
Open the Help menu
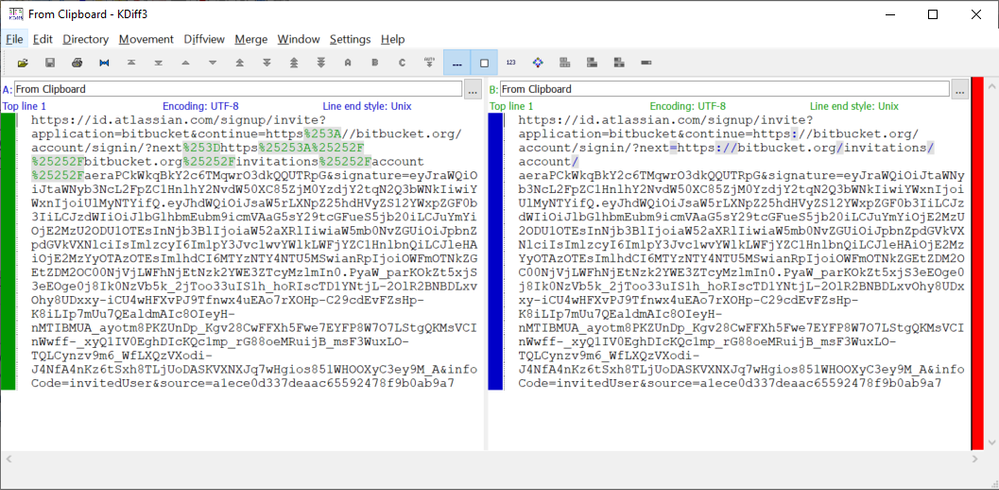(x=392, y=39)
